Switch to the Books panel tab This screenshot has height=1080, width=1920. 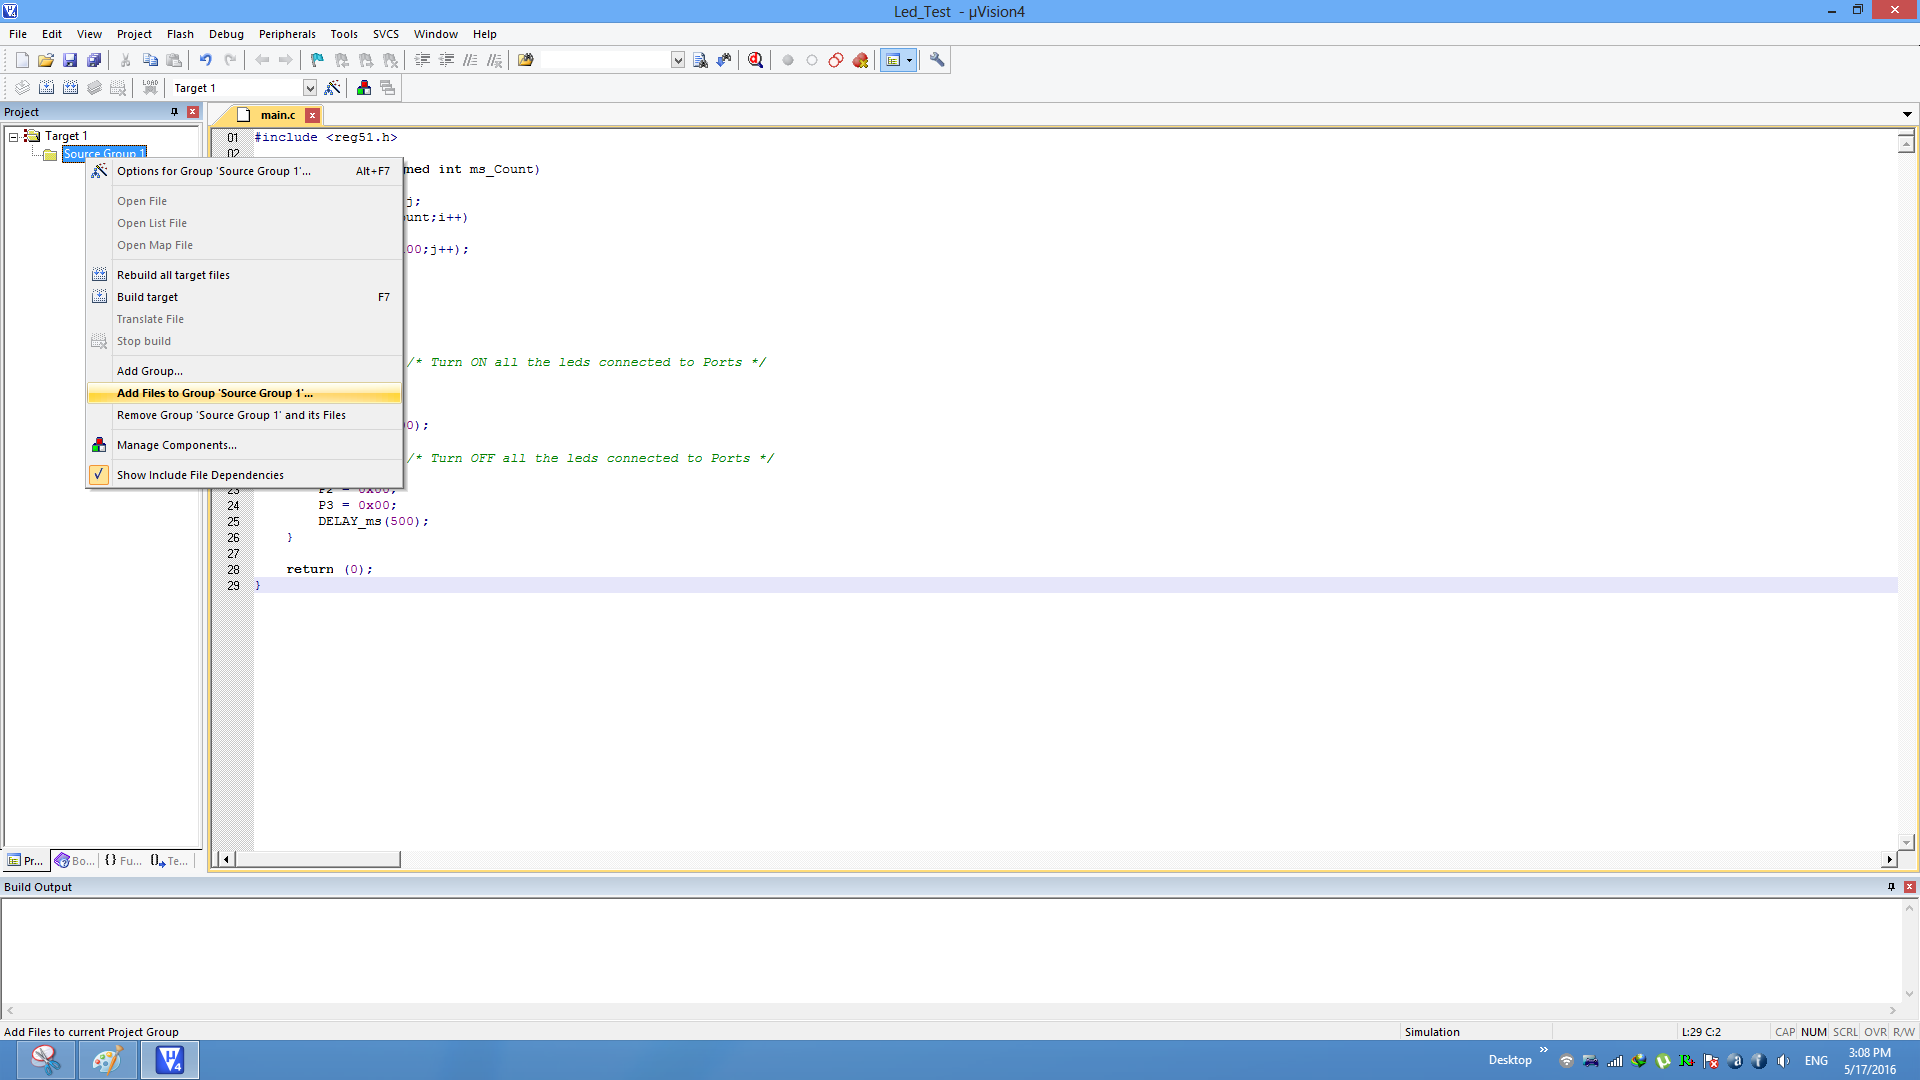[x=75, y=860]
